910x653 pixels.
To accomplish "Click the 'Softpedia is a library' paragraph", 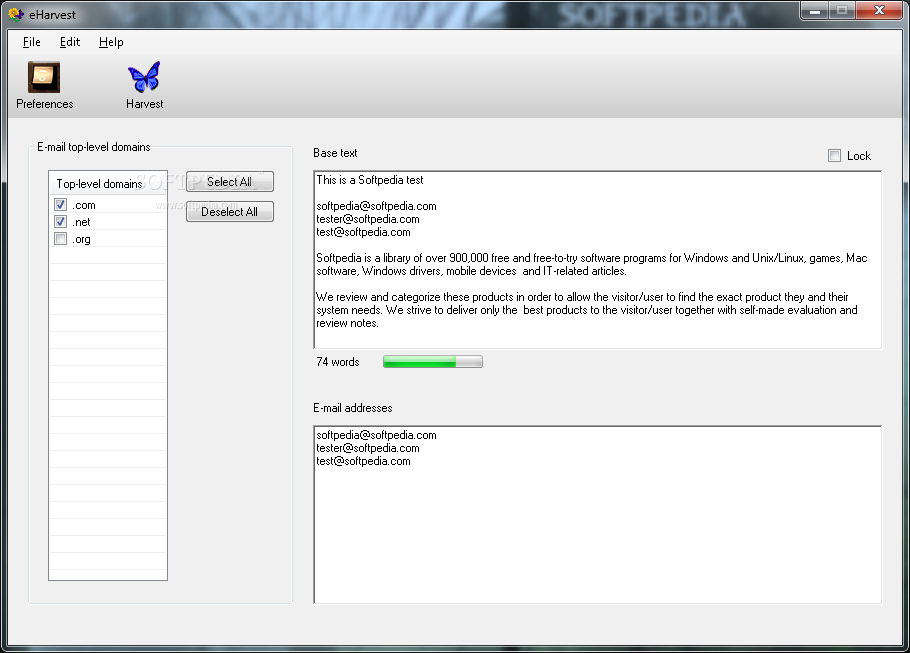I will tap(592, 264).
